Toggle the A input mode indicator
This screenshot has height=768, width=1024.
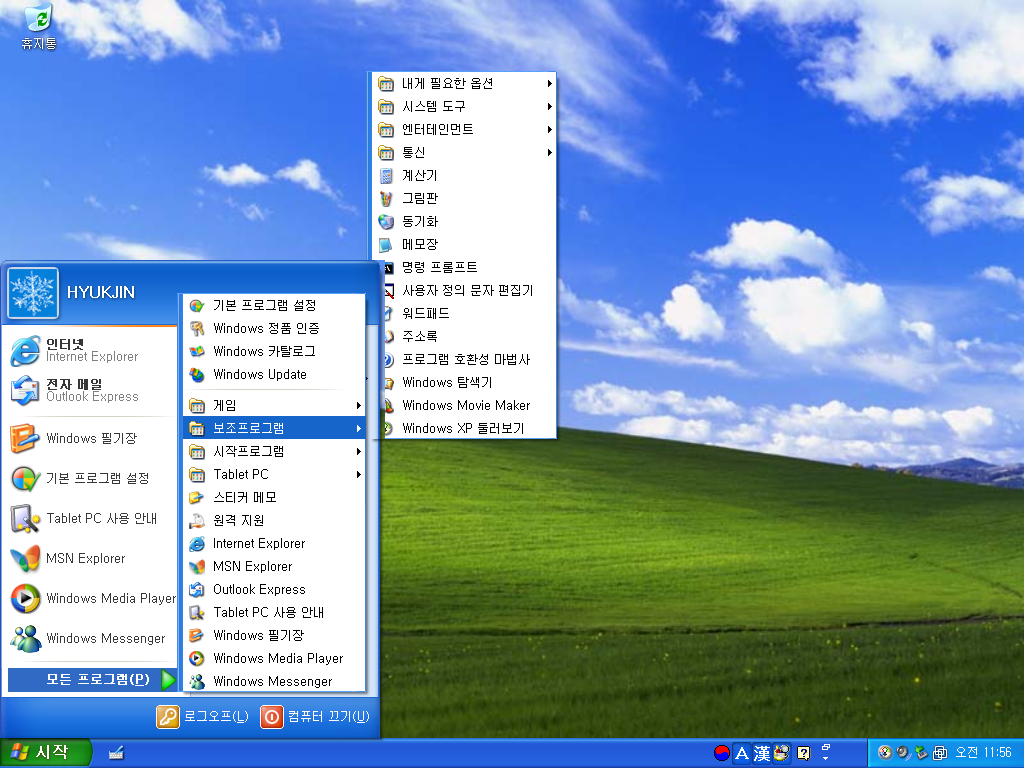pos(742,753)
